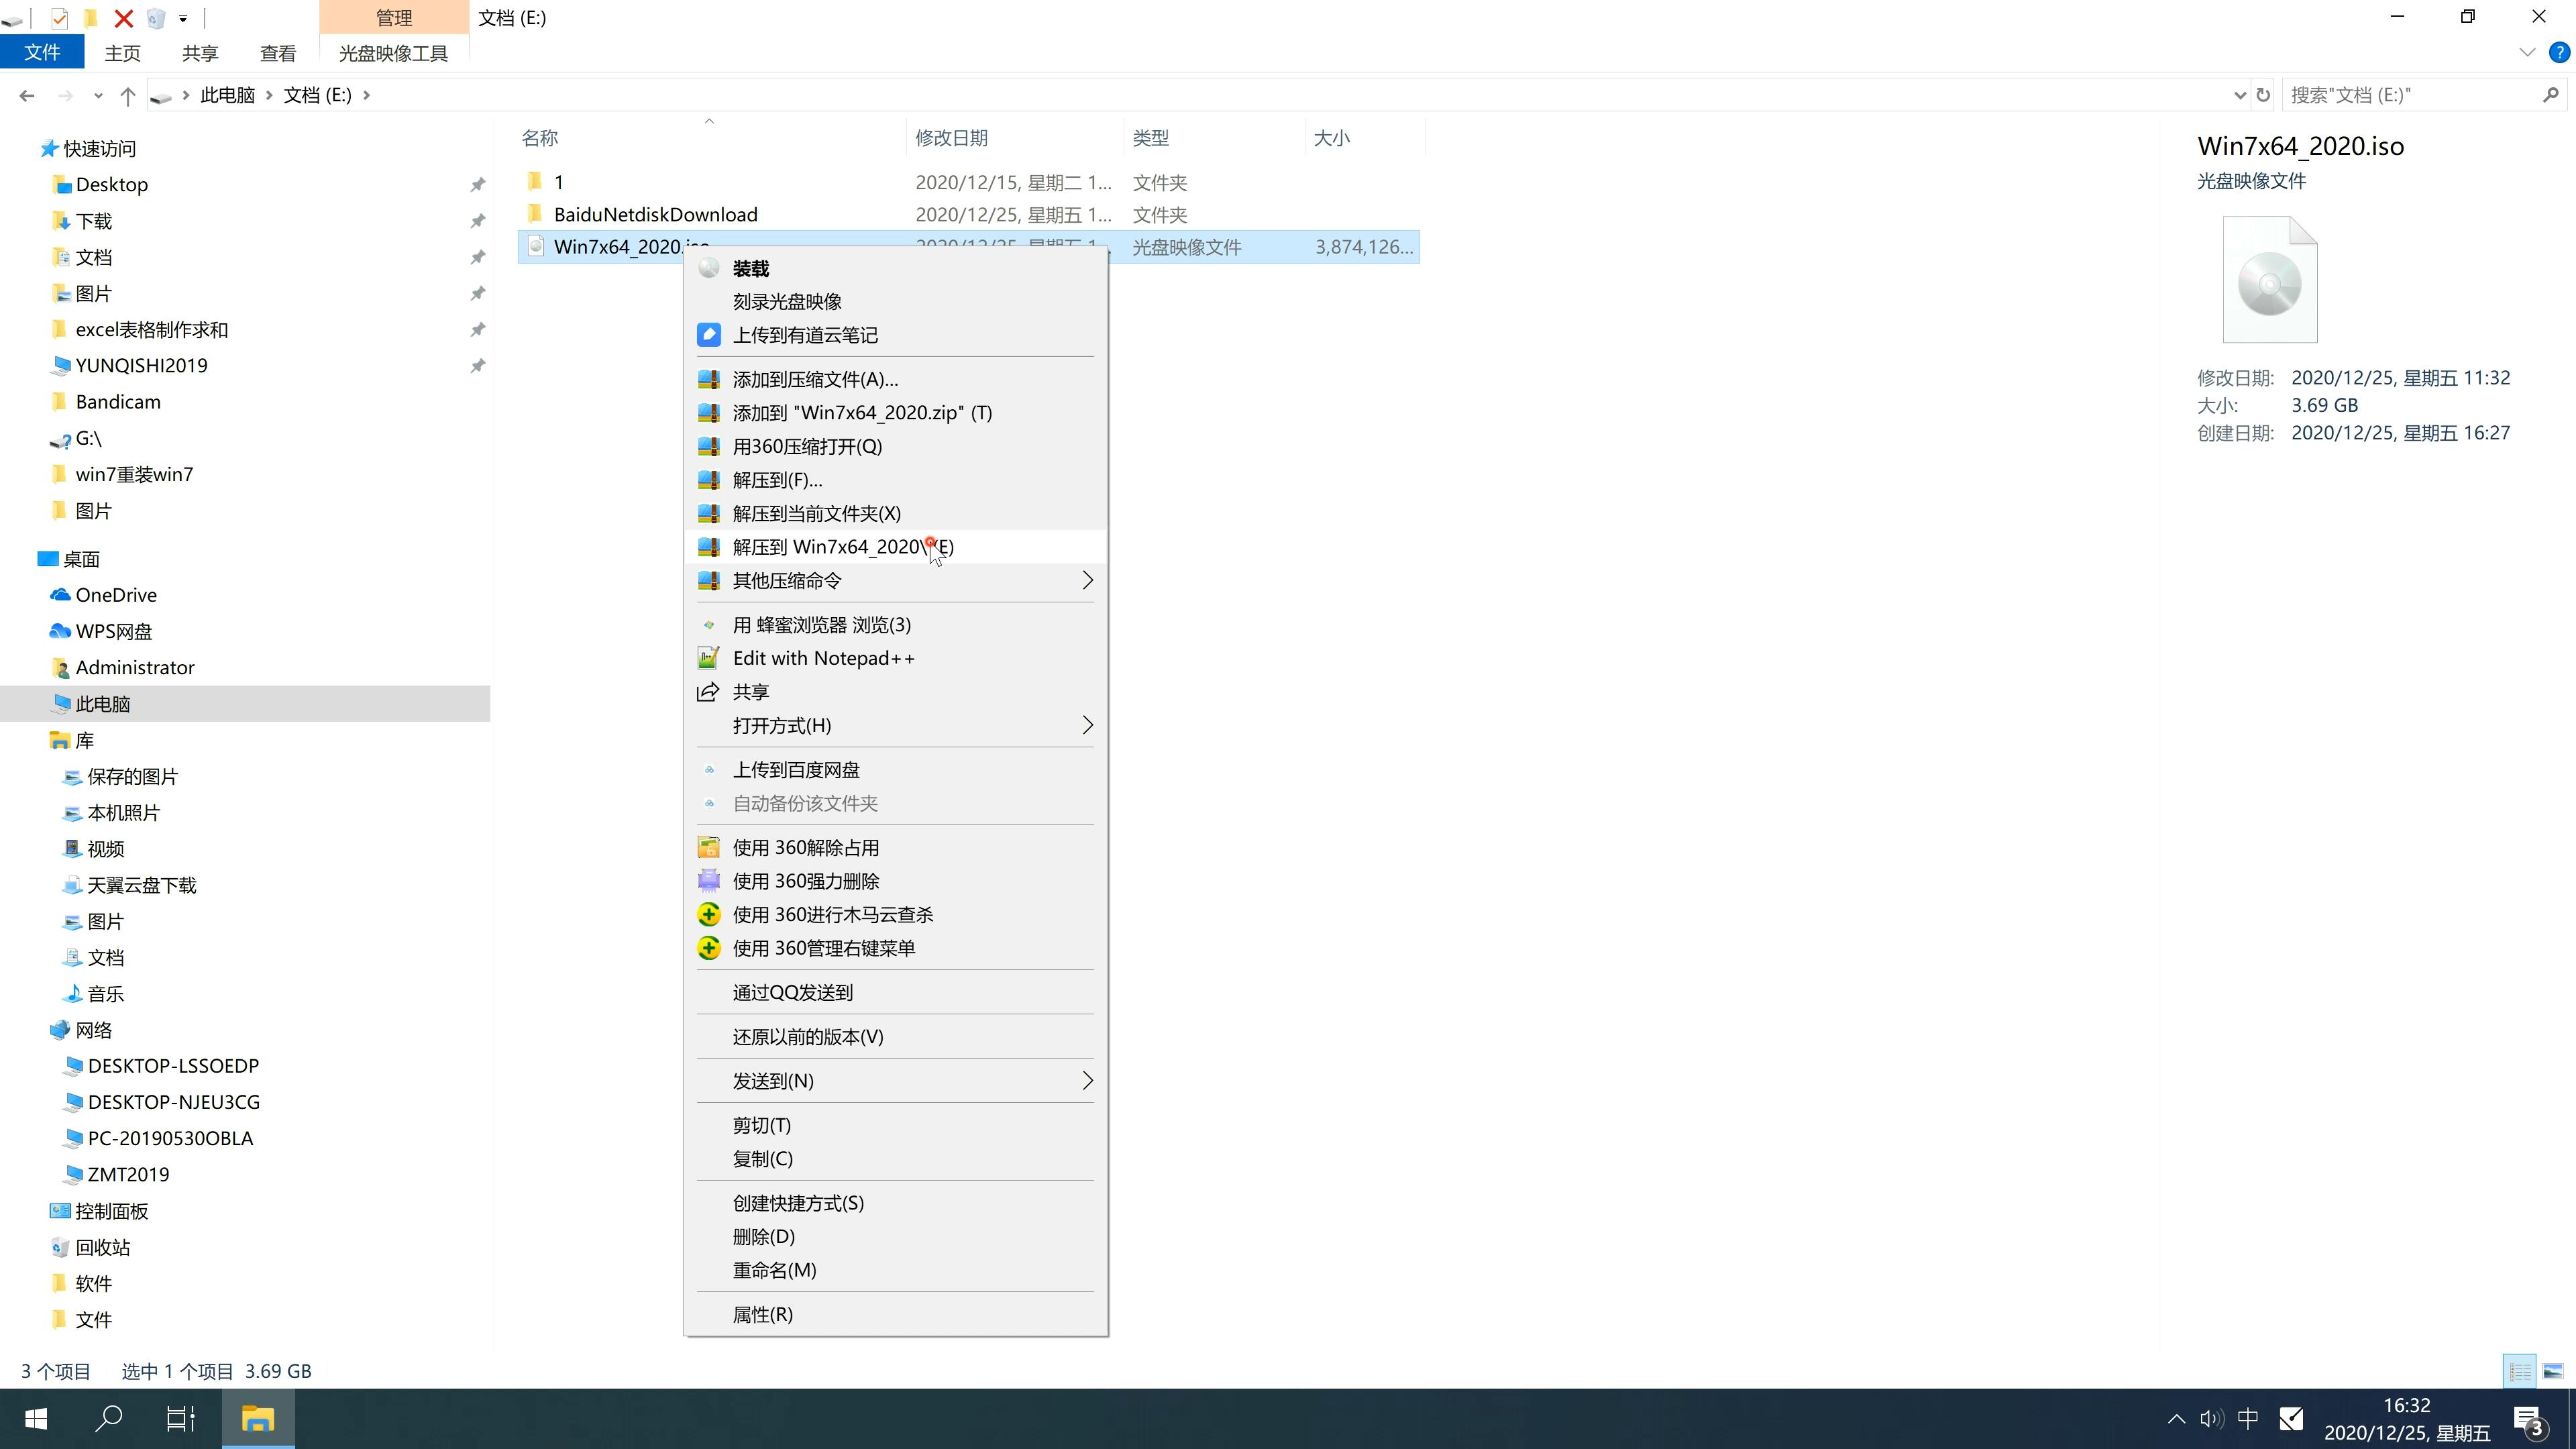Image resolution: width=2576 pixels, height=1449 pixels.
Task: Expand 发送到(N) submenu
Action: coord(894,1079)
